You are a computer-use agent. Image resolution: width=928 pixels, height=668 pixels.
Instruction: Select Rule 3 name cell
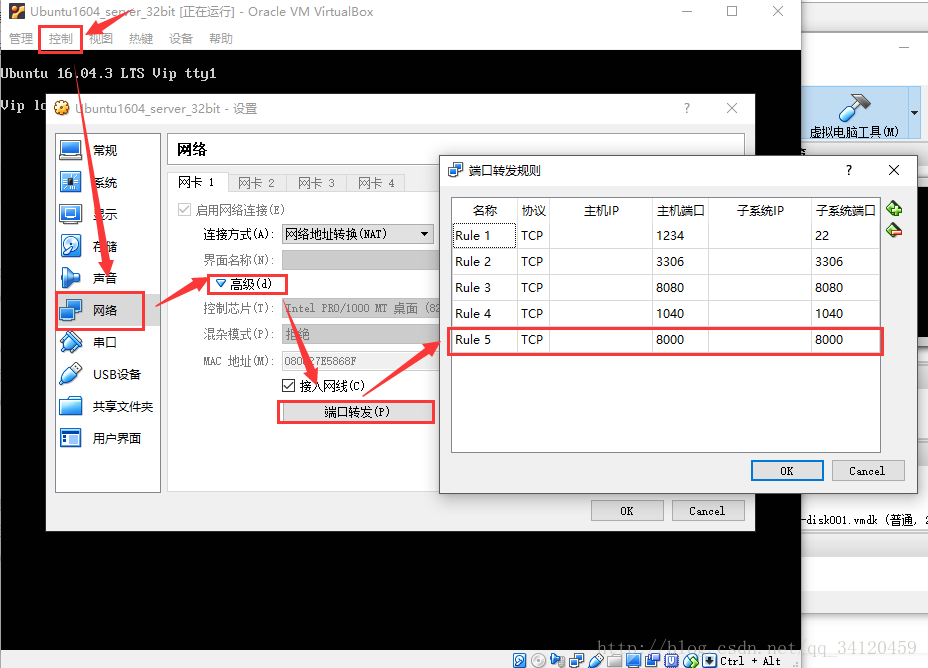484,288
